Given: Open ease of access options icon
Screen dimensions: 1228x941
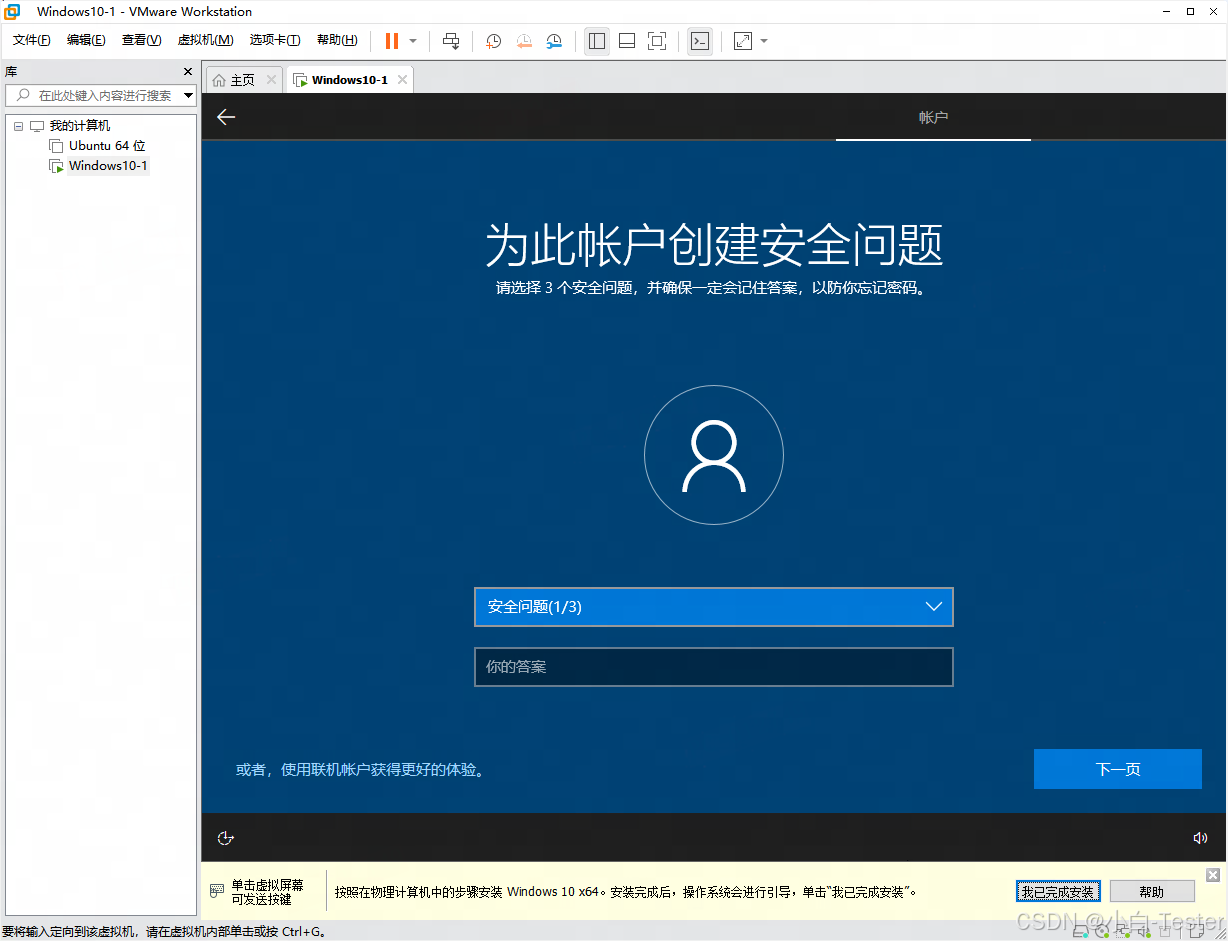Looking at the screenshot, I should (226, 838).
